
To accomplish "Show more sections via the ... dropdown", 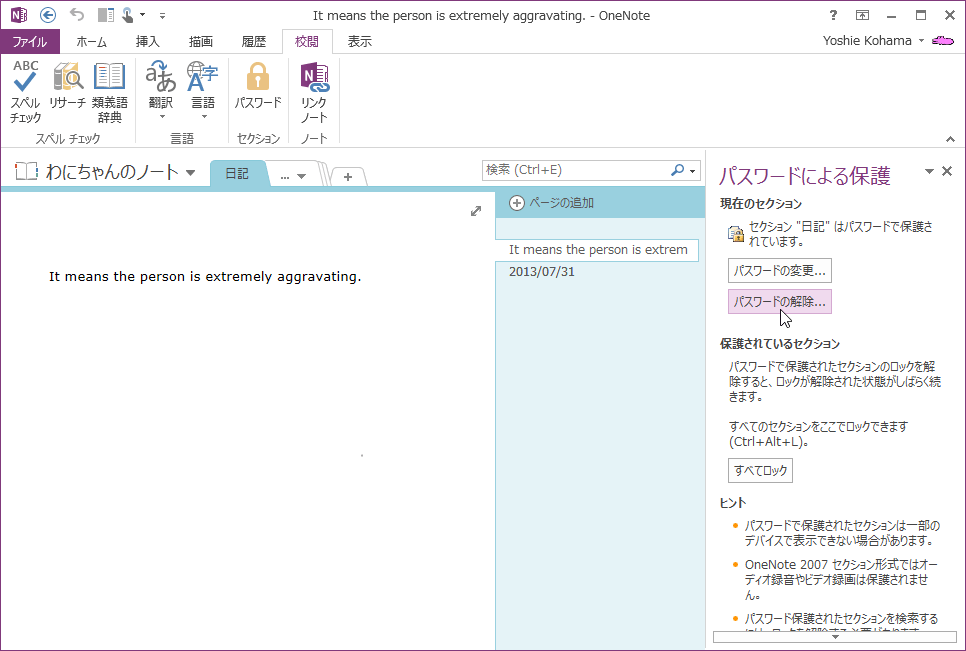I will click(293, 176).
